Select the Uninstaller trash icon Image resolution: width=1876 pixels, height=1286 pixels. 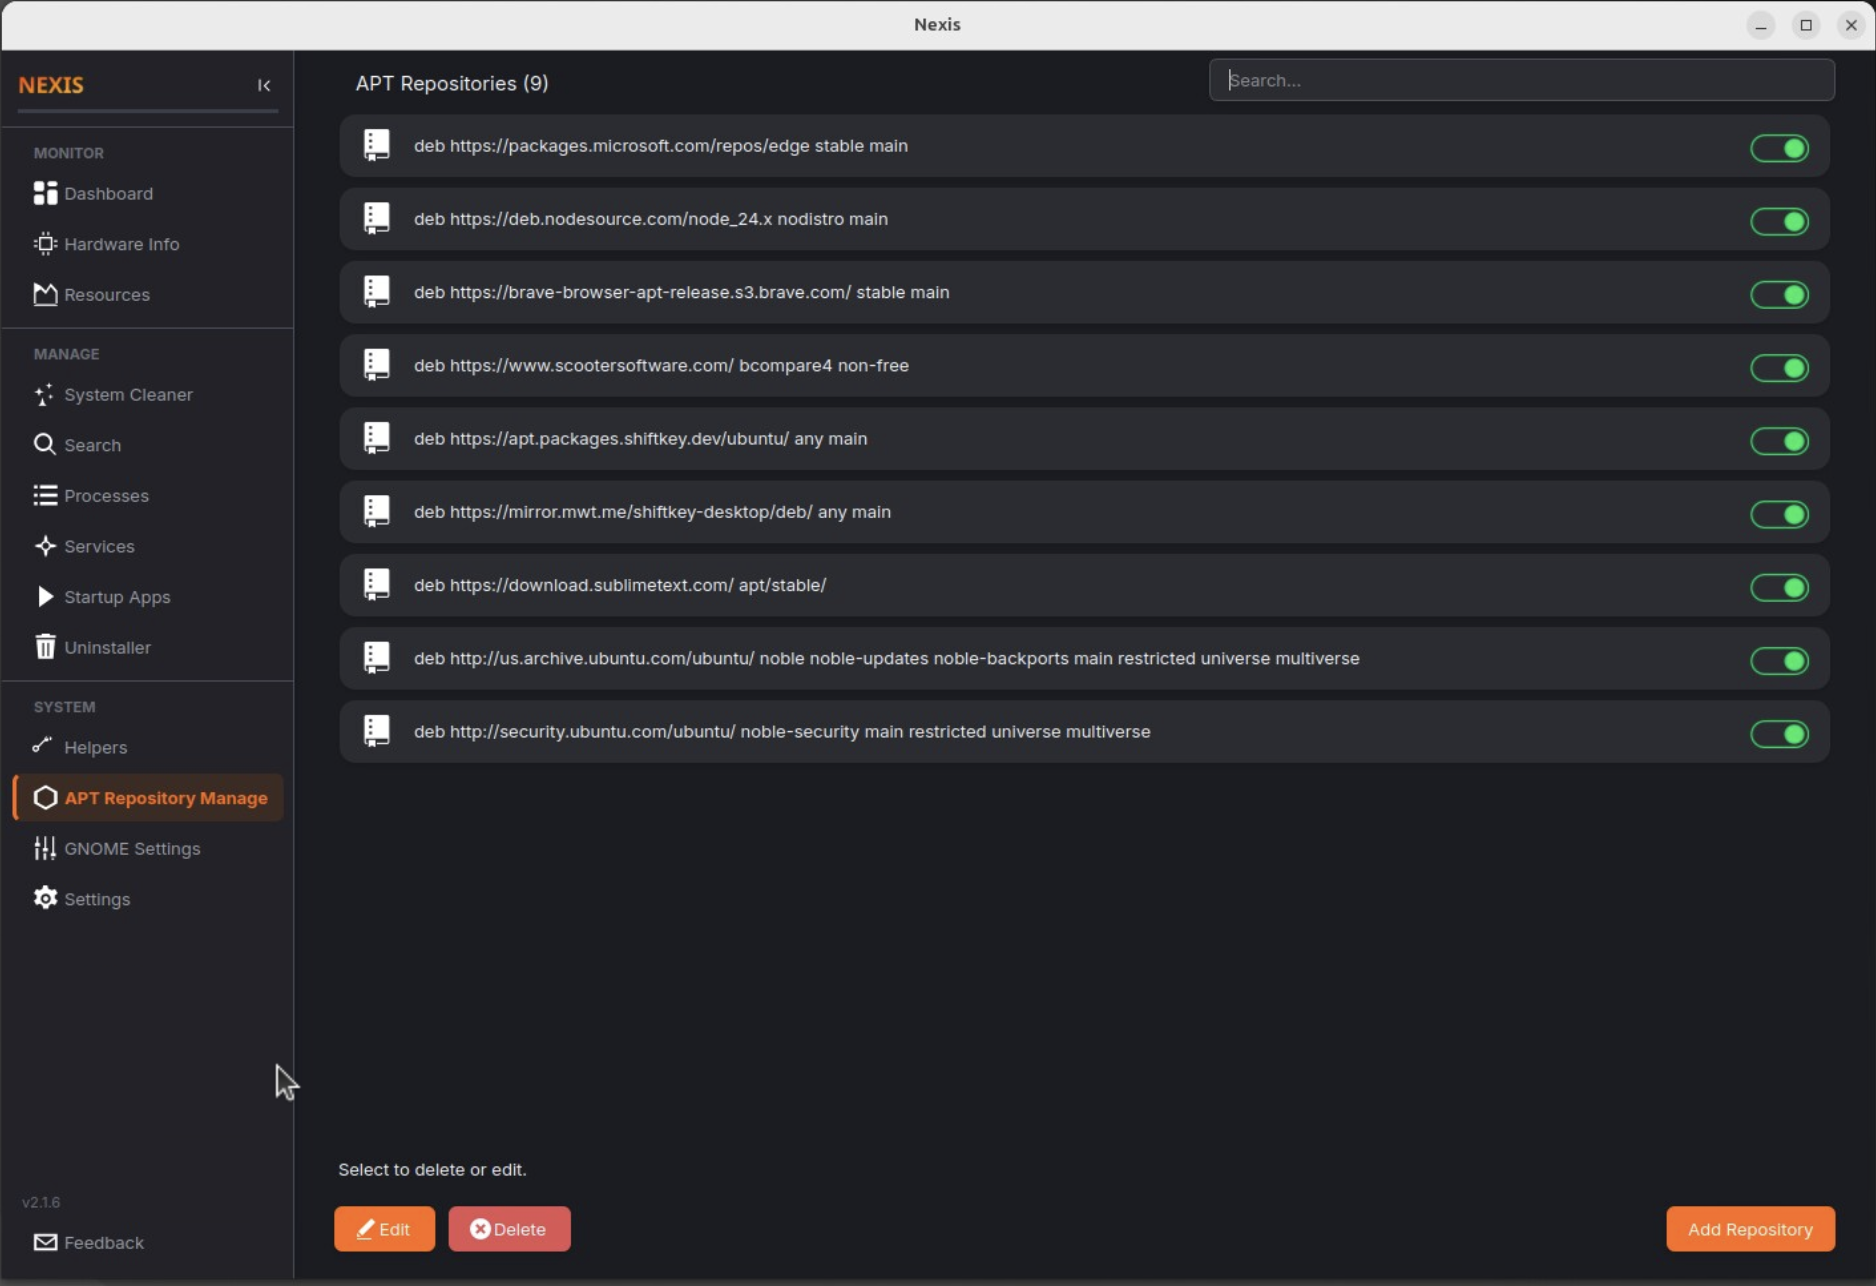pyautogui.click(x=43, y=646)
